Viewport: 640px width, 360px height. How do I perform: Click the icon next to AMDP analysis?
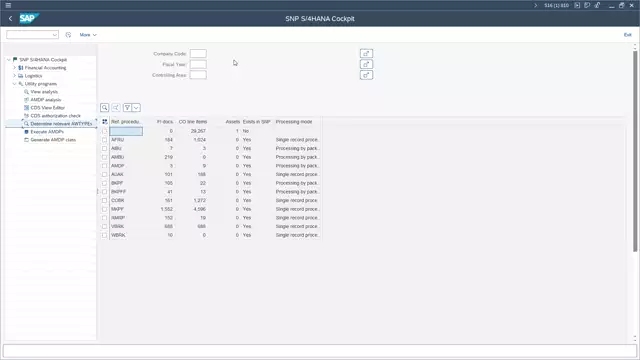click(27, 100)
